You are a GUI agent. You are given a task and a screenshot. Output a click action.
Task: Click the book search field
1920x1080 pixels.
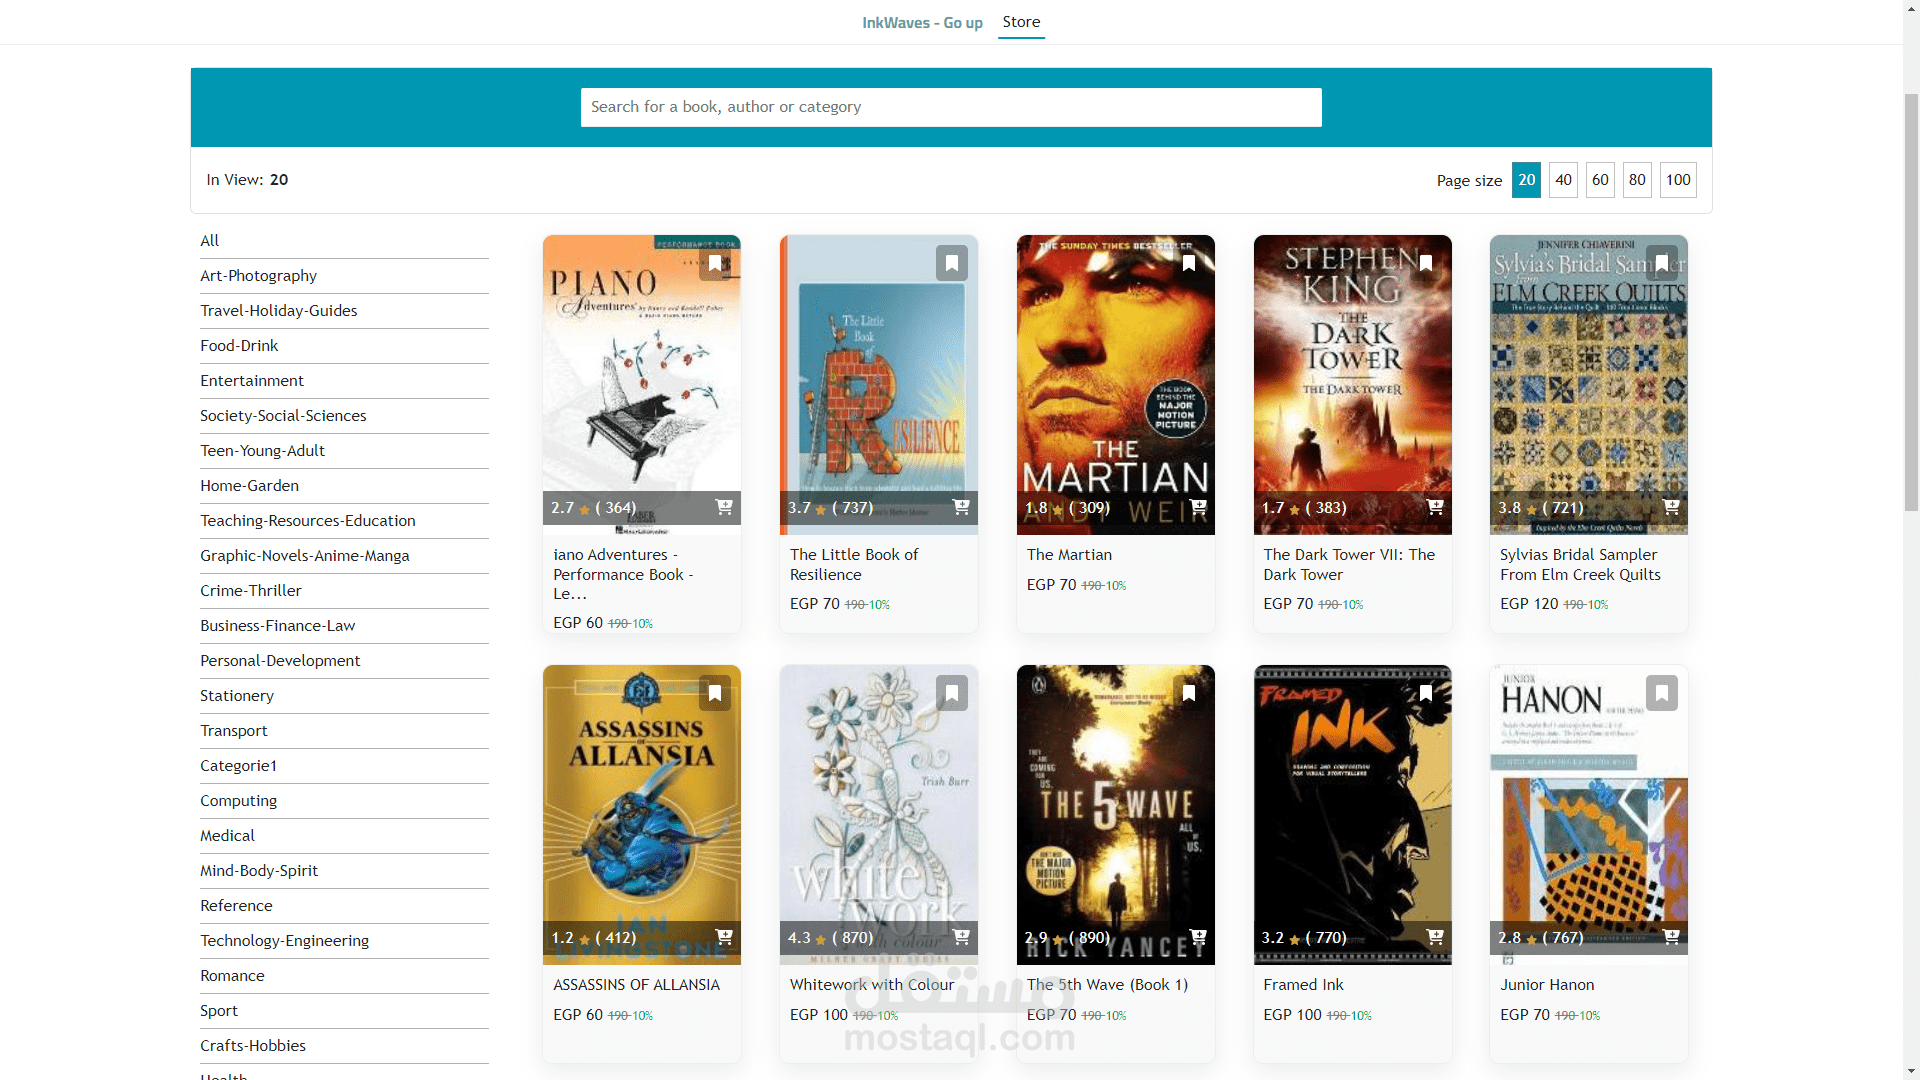point(950,107)
